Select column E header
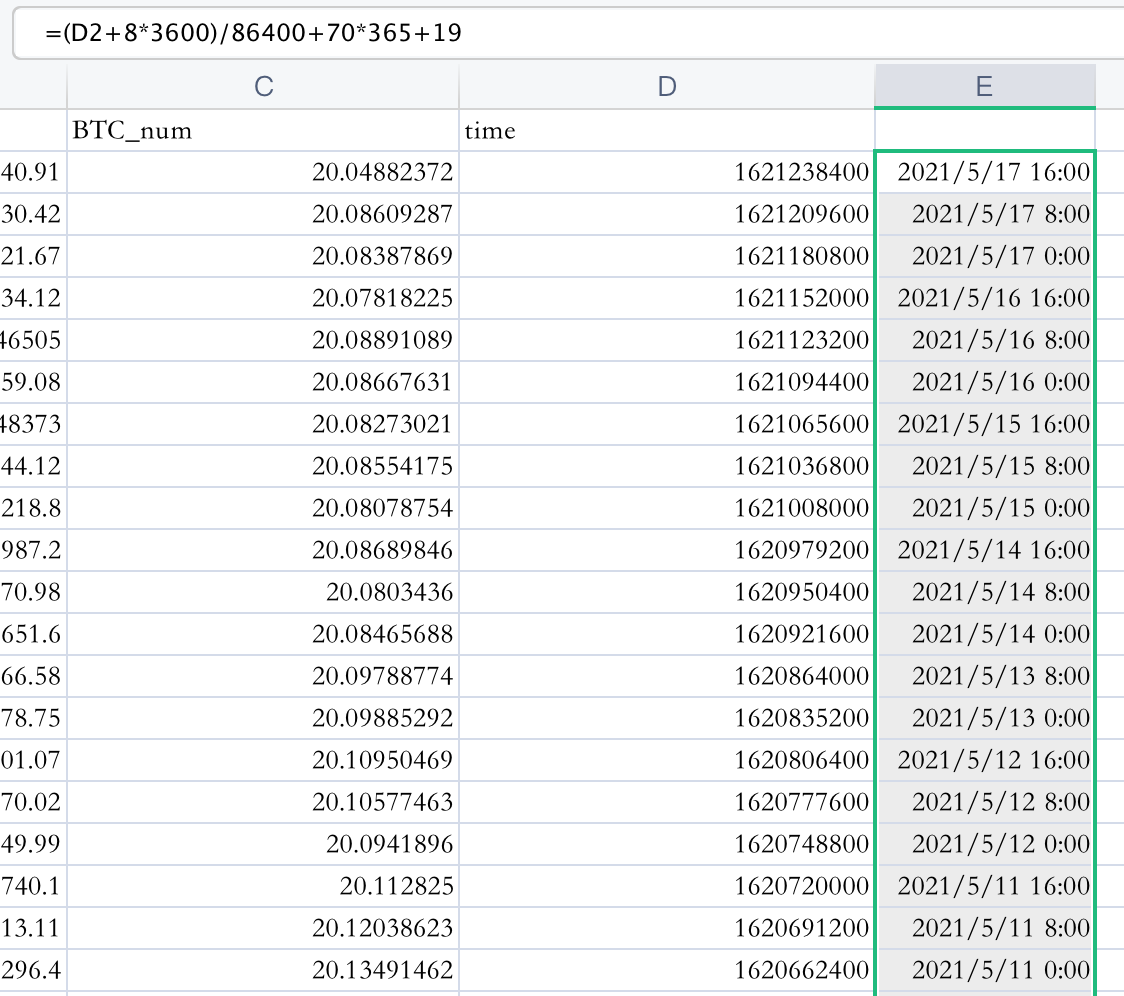The image size is (1124, 996). click(x=985, y=87)
